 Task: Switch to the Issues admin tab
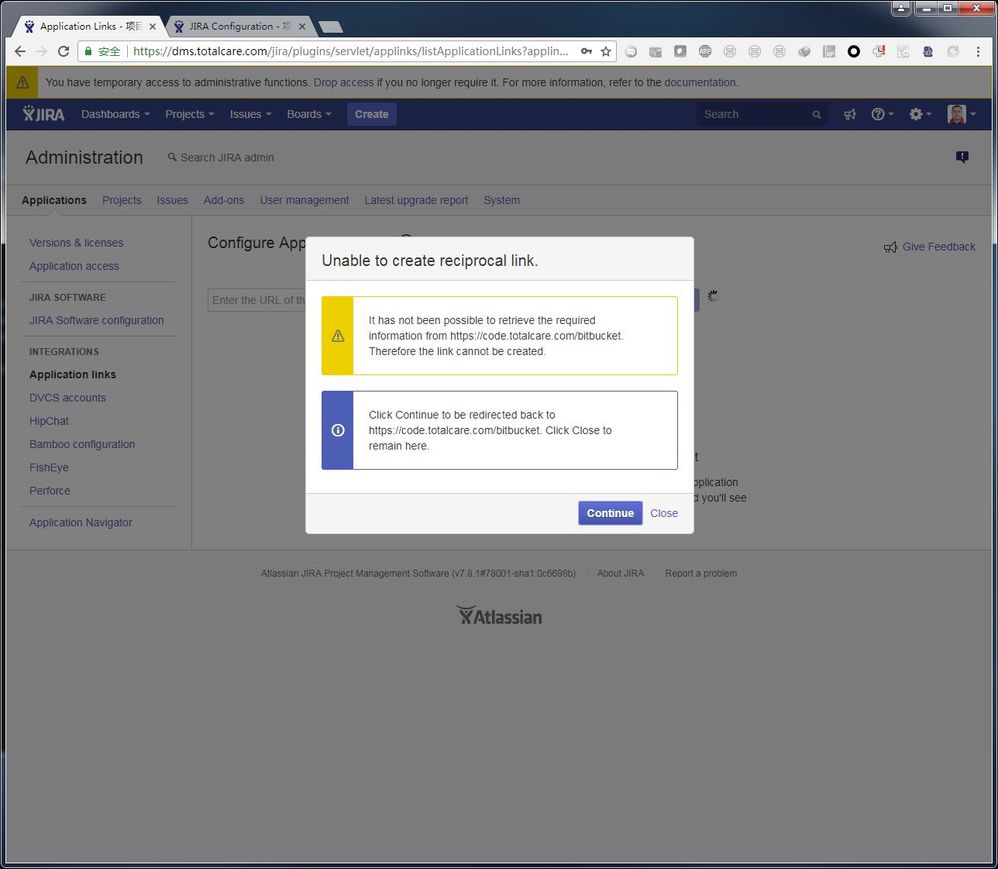[172, 200]
